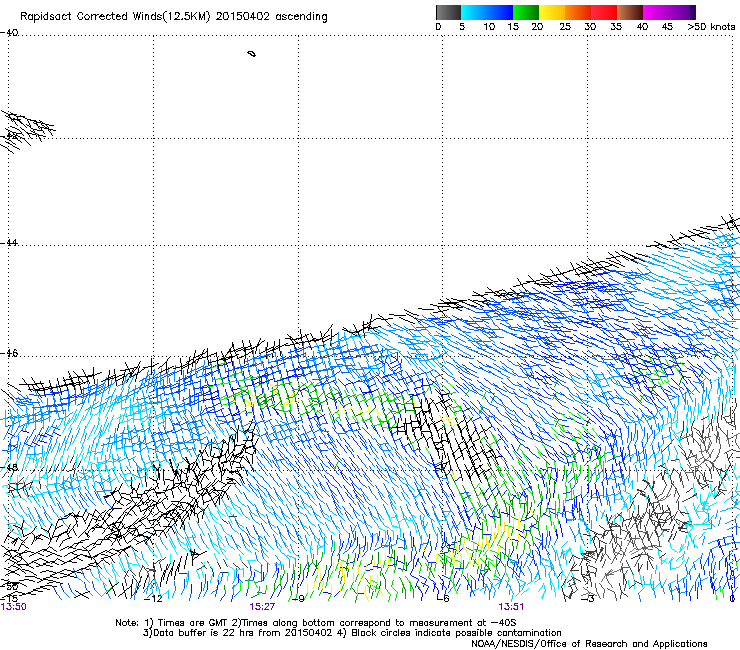Click the purple '13:50' pass time
Screen dimensions: 740x650
(x=13, y=607)
